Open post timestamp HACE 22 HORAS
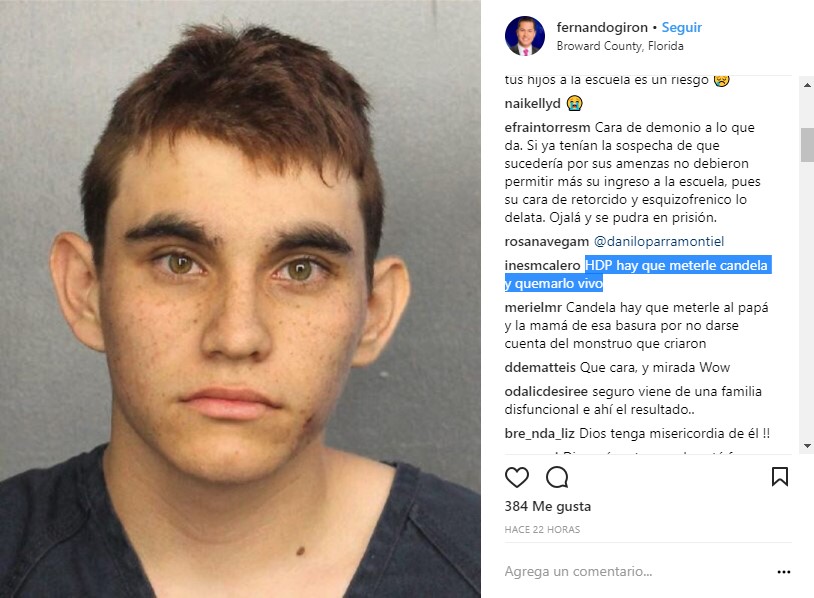Screen dimensions: 814x598 click(542, 529)
